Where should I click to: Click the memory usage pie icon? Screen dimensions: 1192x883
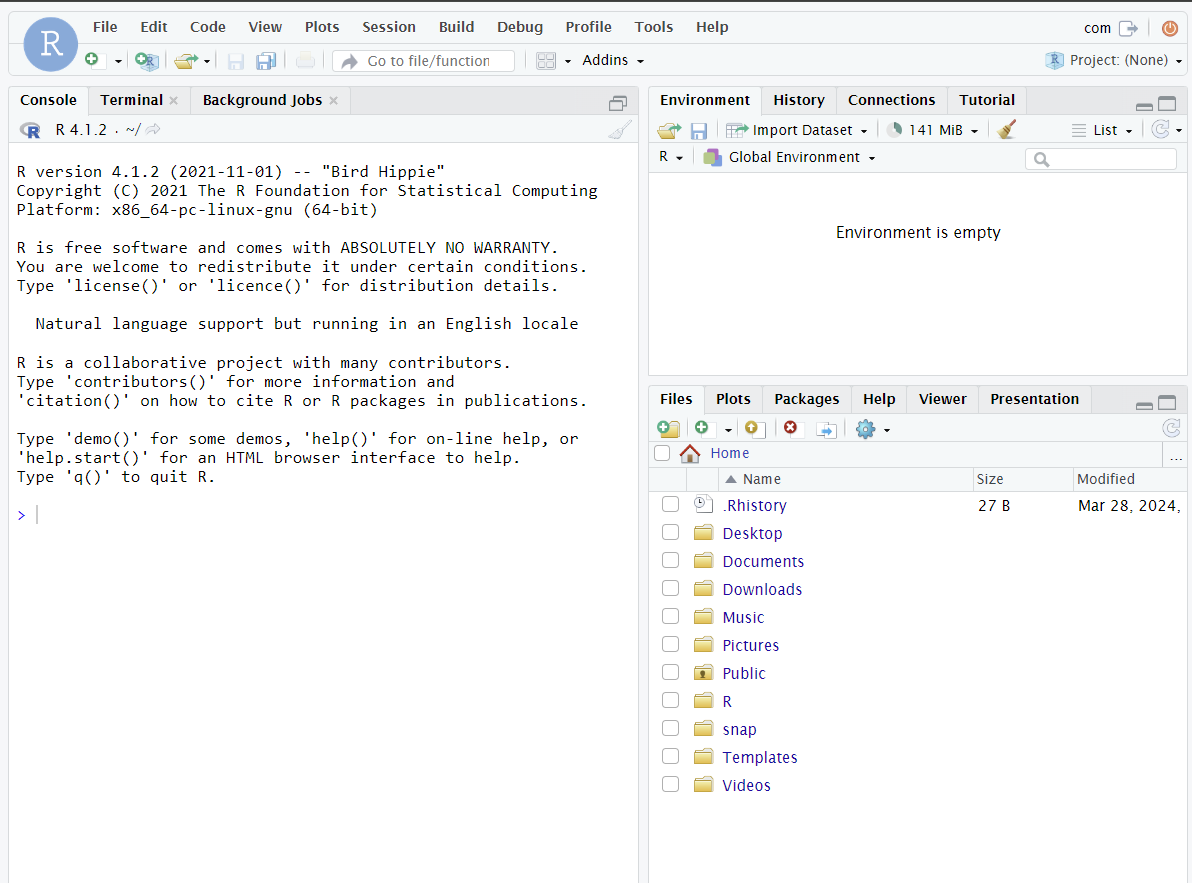point(895,130)
